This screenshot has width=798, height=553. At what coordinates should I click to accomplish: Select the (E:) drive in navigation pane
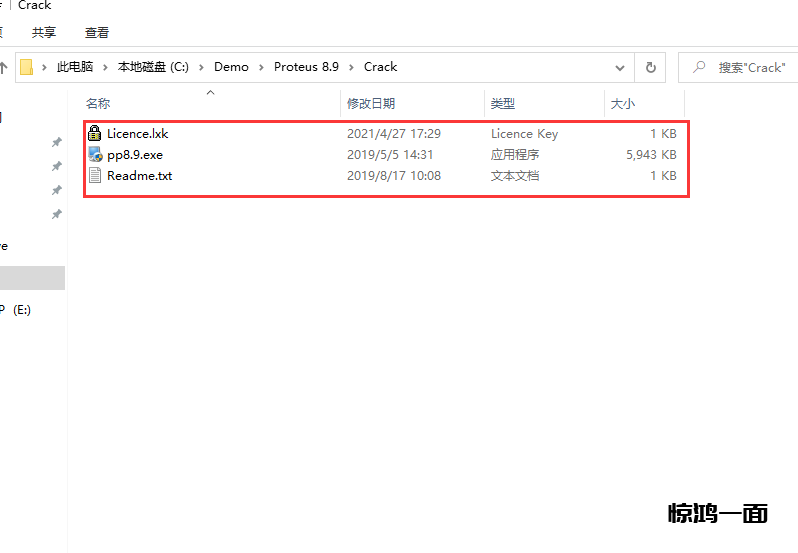21,310
